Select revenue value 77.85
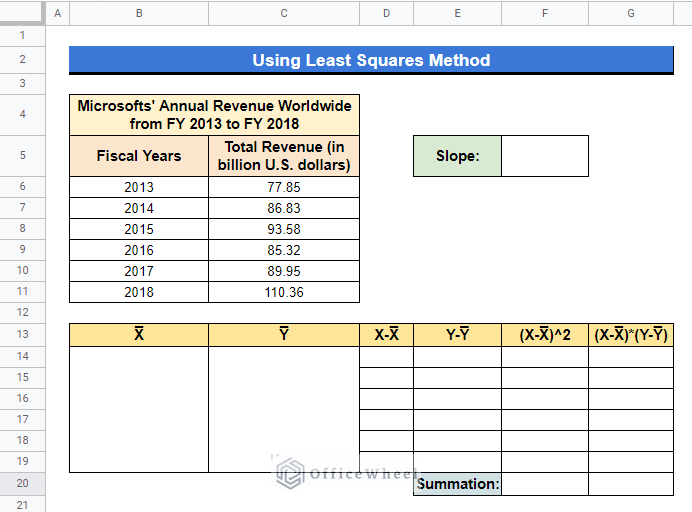This screenshot has width=692, height=512. 284,187
